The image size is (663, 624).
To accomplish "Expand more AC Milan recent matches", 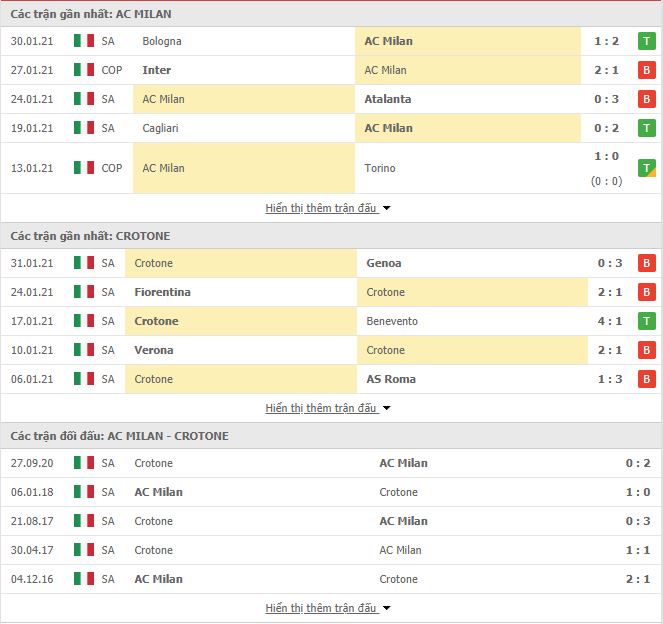I will pyautogui.click(x=328, y=208).
